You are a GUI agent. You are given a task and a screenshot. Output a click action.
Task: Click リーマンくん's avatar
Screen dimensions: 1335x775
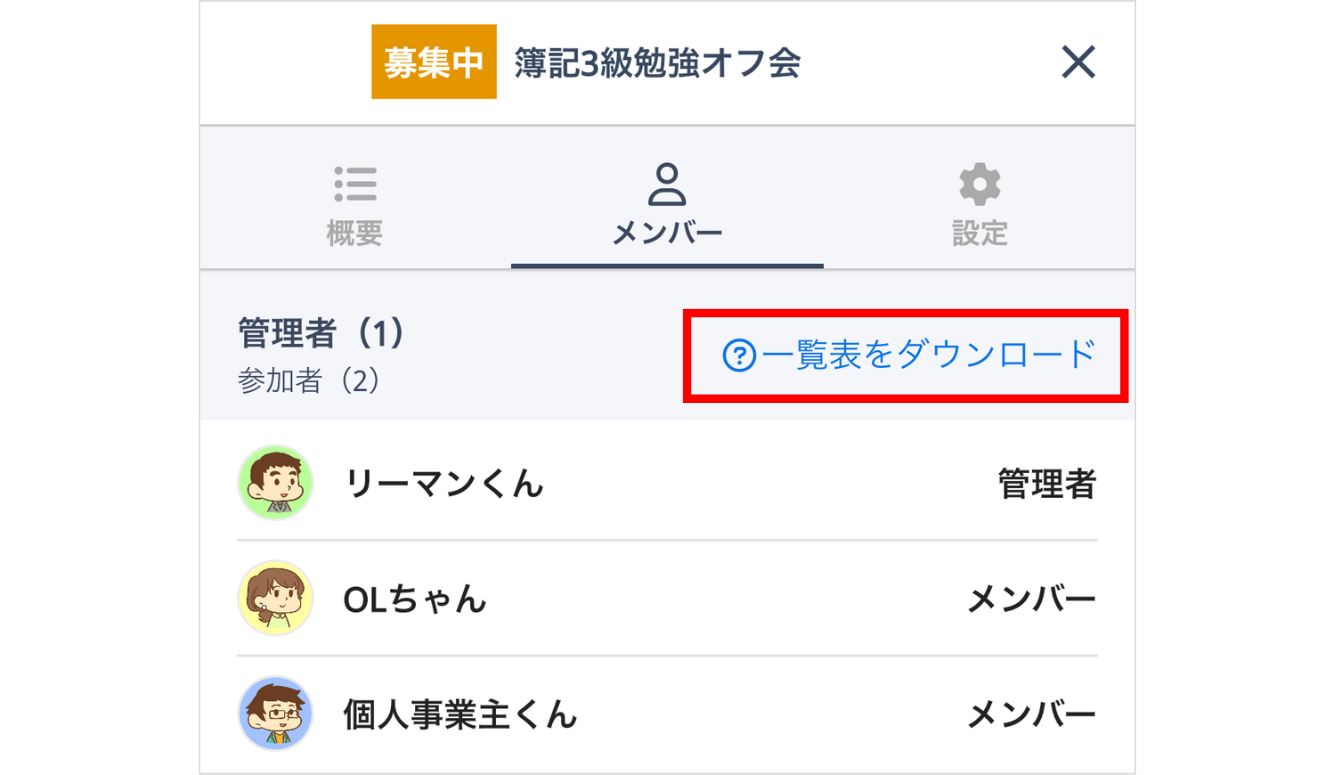pyautogui.click(x=276, y=483)
